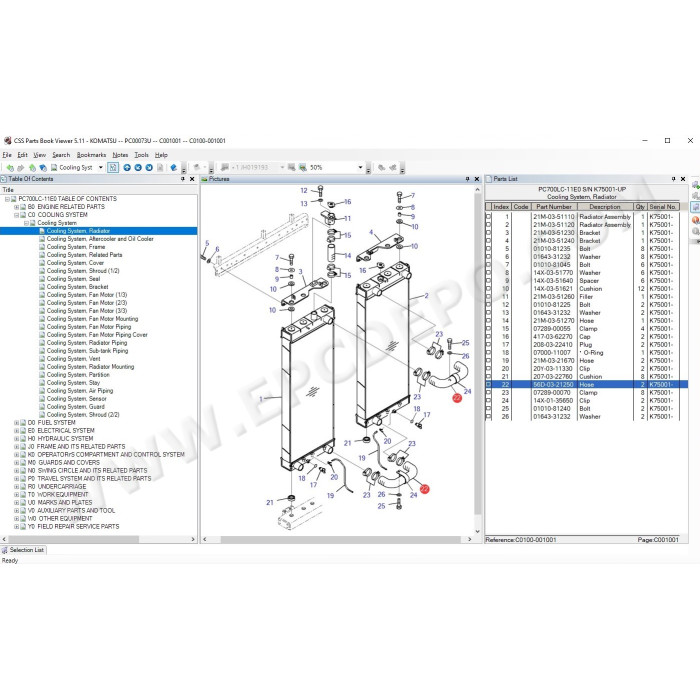The height and width of the screenshot is (700, 700).
Task: Open the Help menu
Action: click(x=161, y=155)
